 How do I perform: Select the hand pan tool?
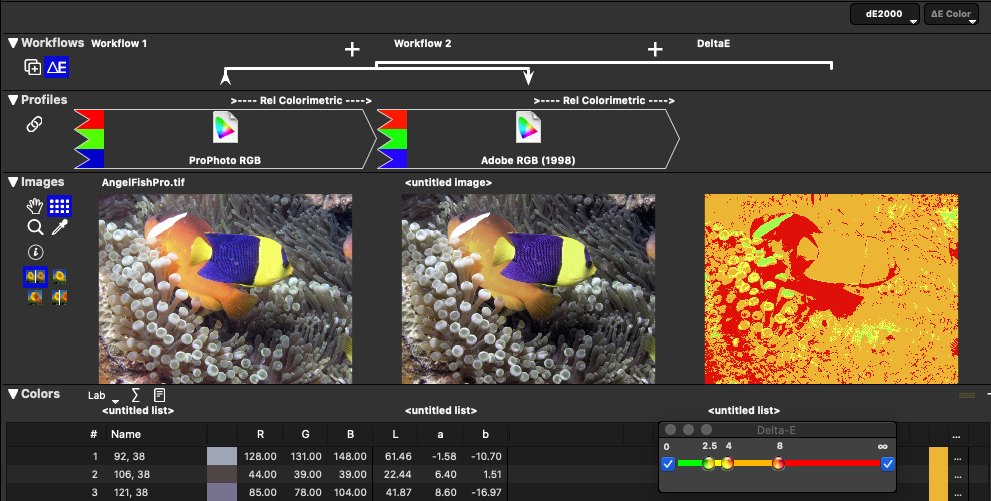click(35, 206)
